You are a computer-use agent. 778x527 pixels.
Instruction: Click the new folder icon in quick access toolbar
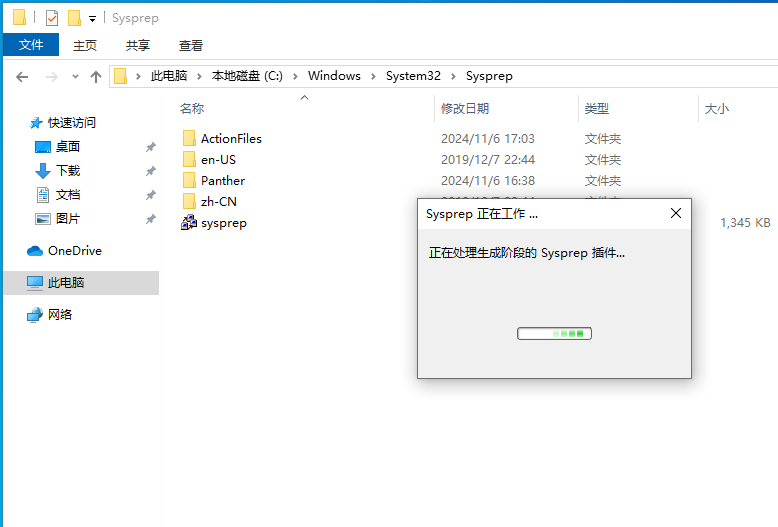pyautogui.click(x=74, y=18)
